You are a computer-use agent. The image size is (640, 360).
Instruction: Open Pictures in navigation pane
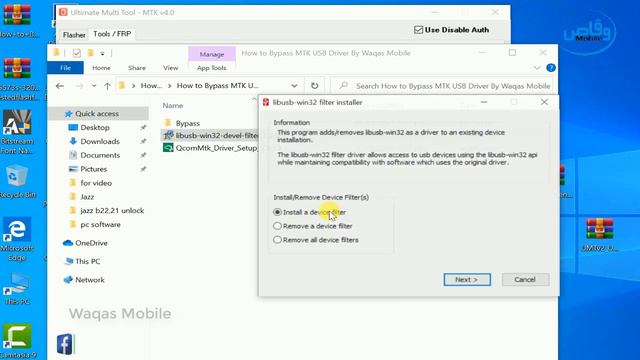pos(93,169)
